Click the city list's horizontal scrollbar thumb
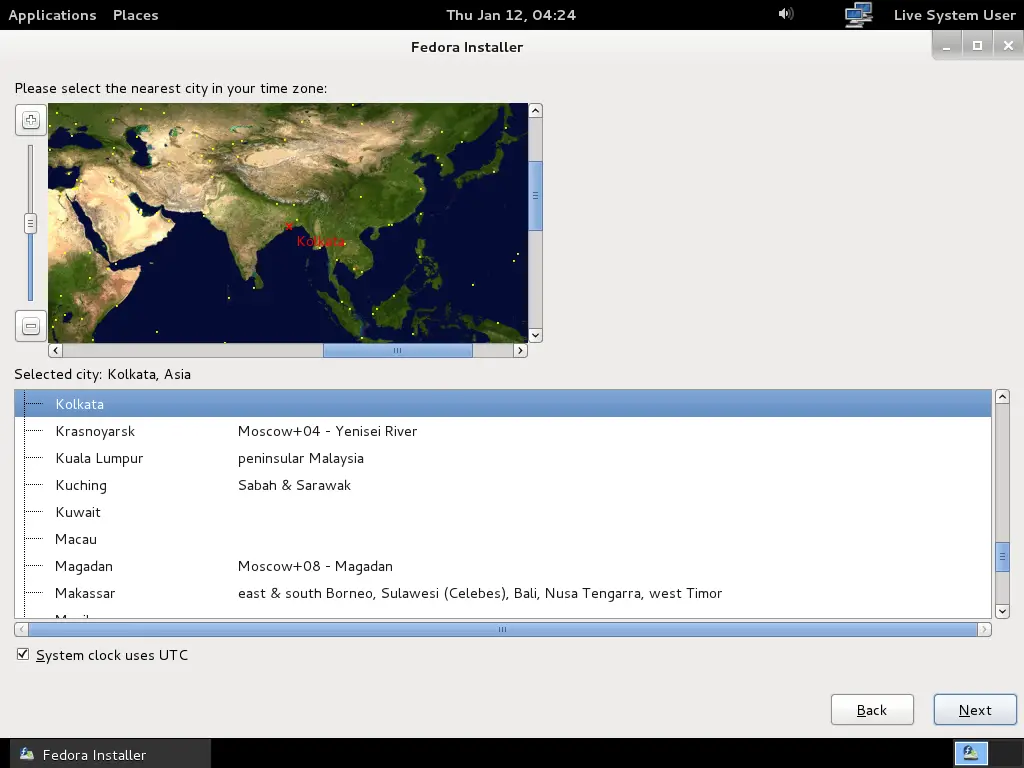This screenshot has width=1024, height=768. click(x=503, y=630)
